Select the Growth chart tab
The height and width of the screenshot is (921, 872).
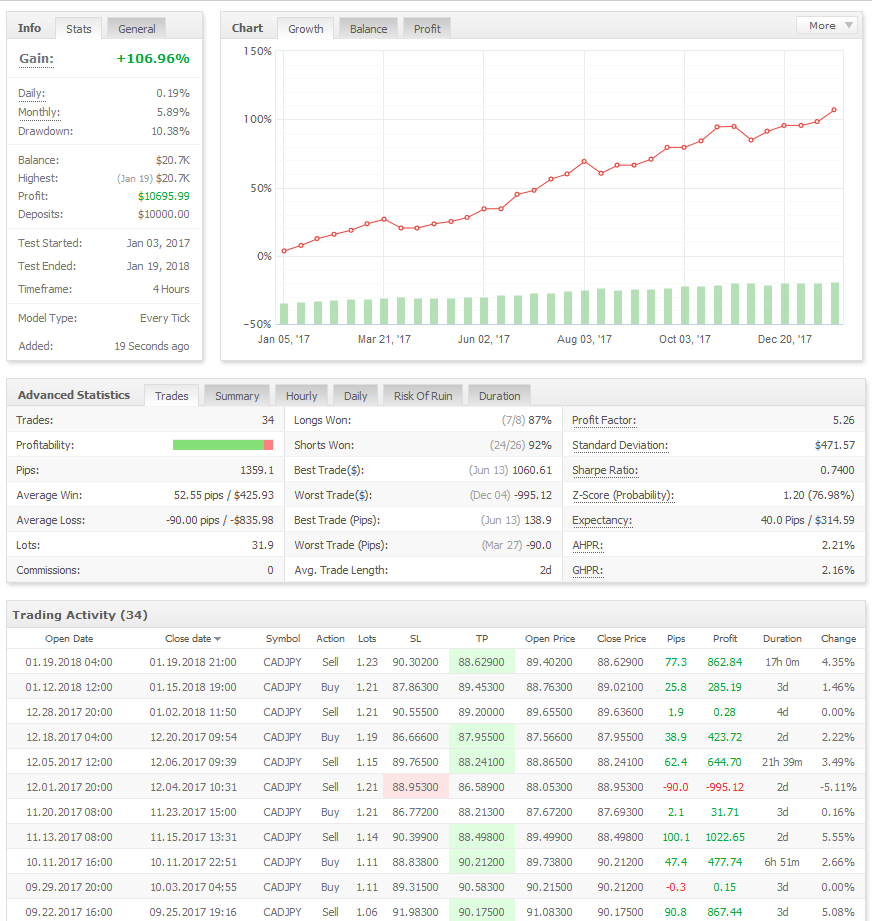[305, 29]
